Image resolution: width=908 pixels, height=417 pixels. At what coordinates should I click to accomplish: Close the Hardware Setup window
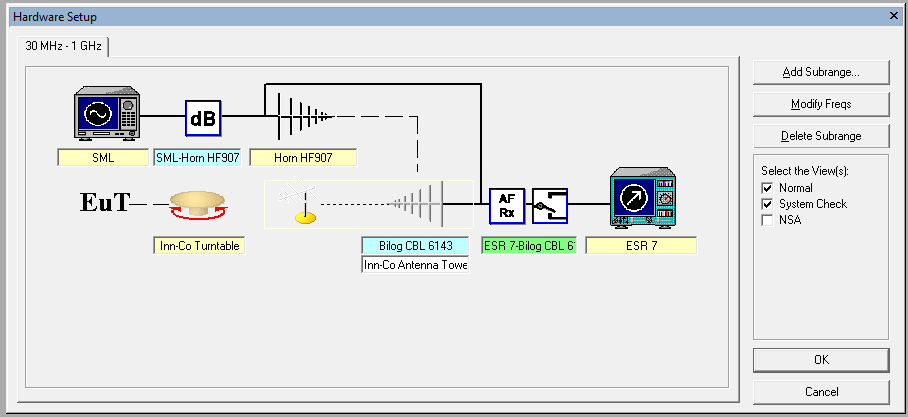[x=894, y=17]
